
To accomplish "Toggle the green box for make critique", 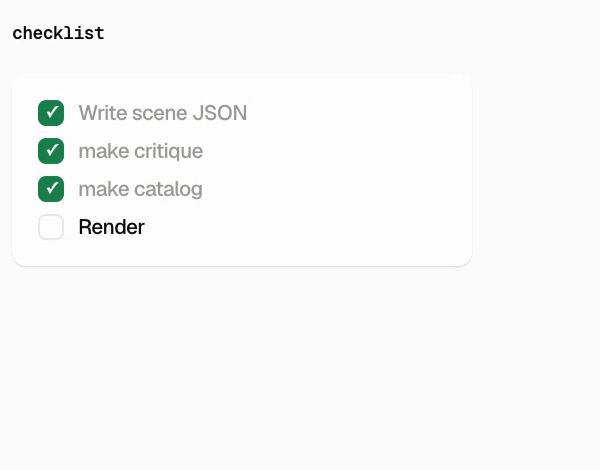I will [x=51, y=151].
